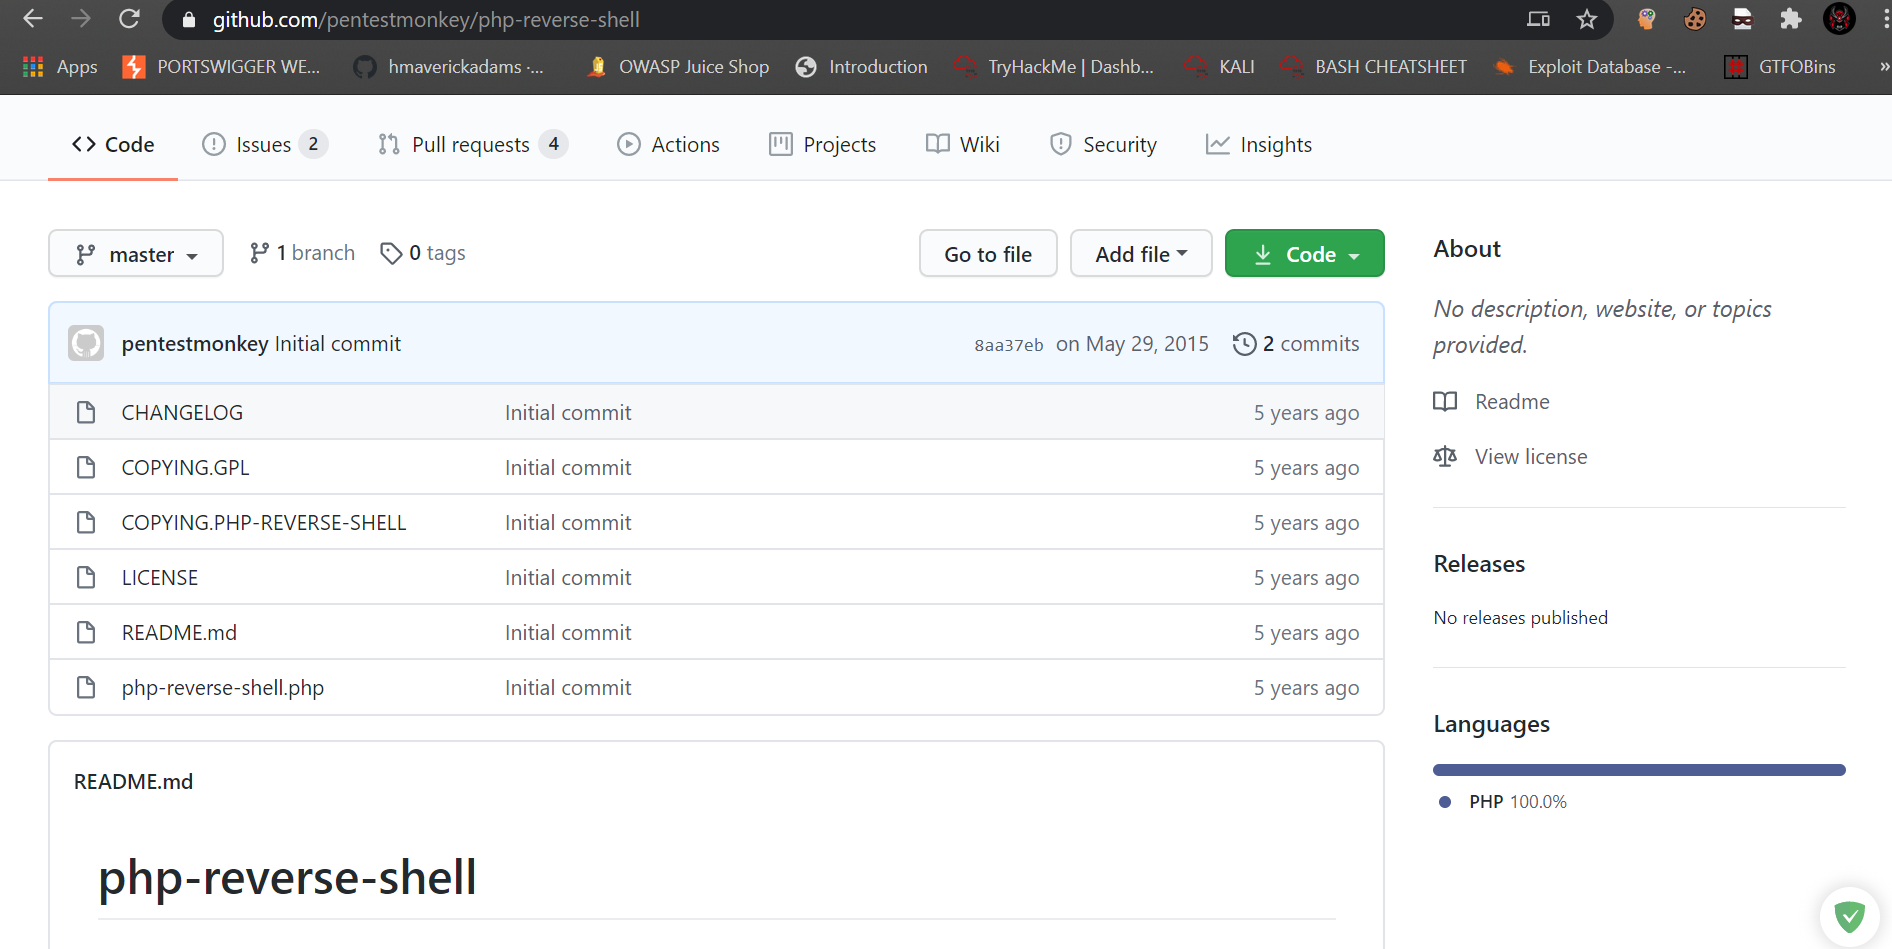Open the CHANGELOG file

(182, 413)
